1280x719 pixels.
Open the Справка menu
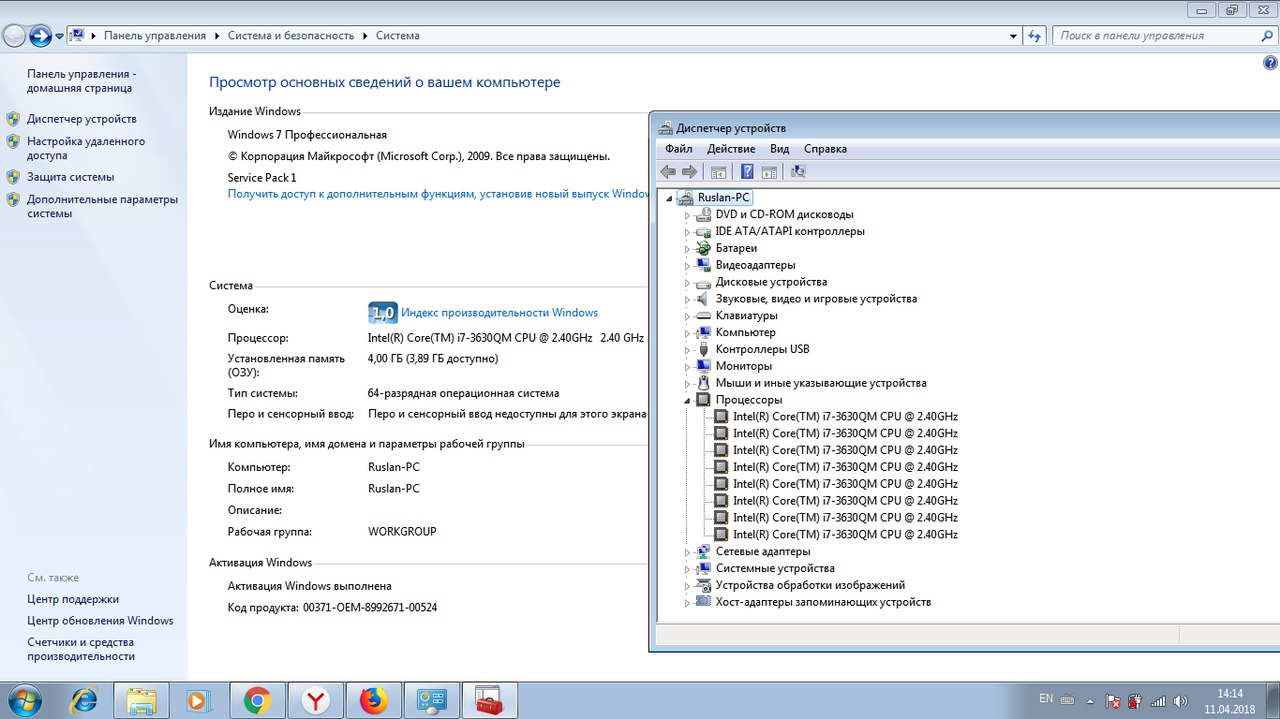pos(825,149)
